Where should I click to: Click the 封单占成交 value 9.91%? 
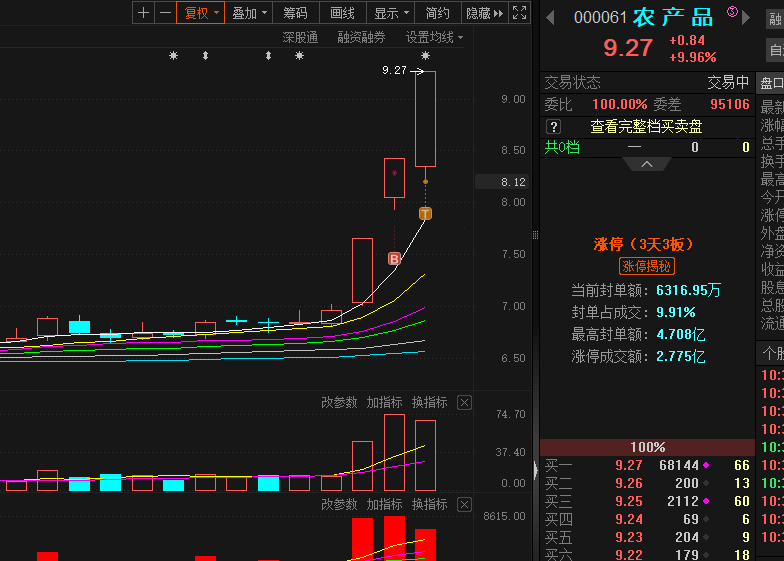(676, 312)
